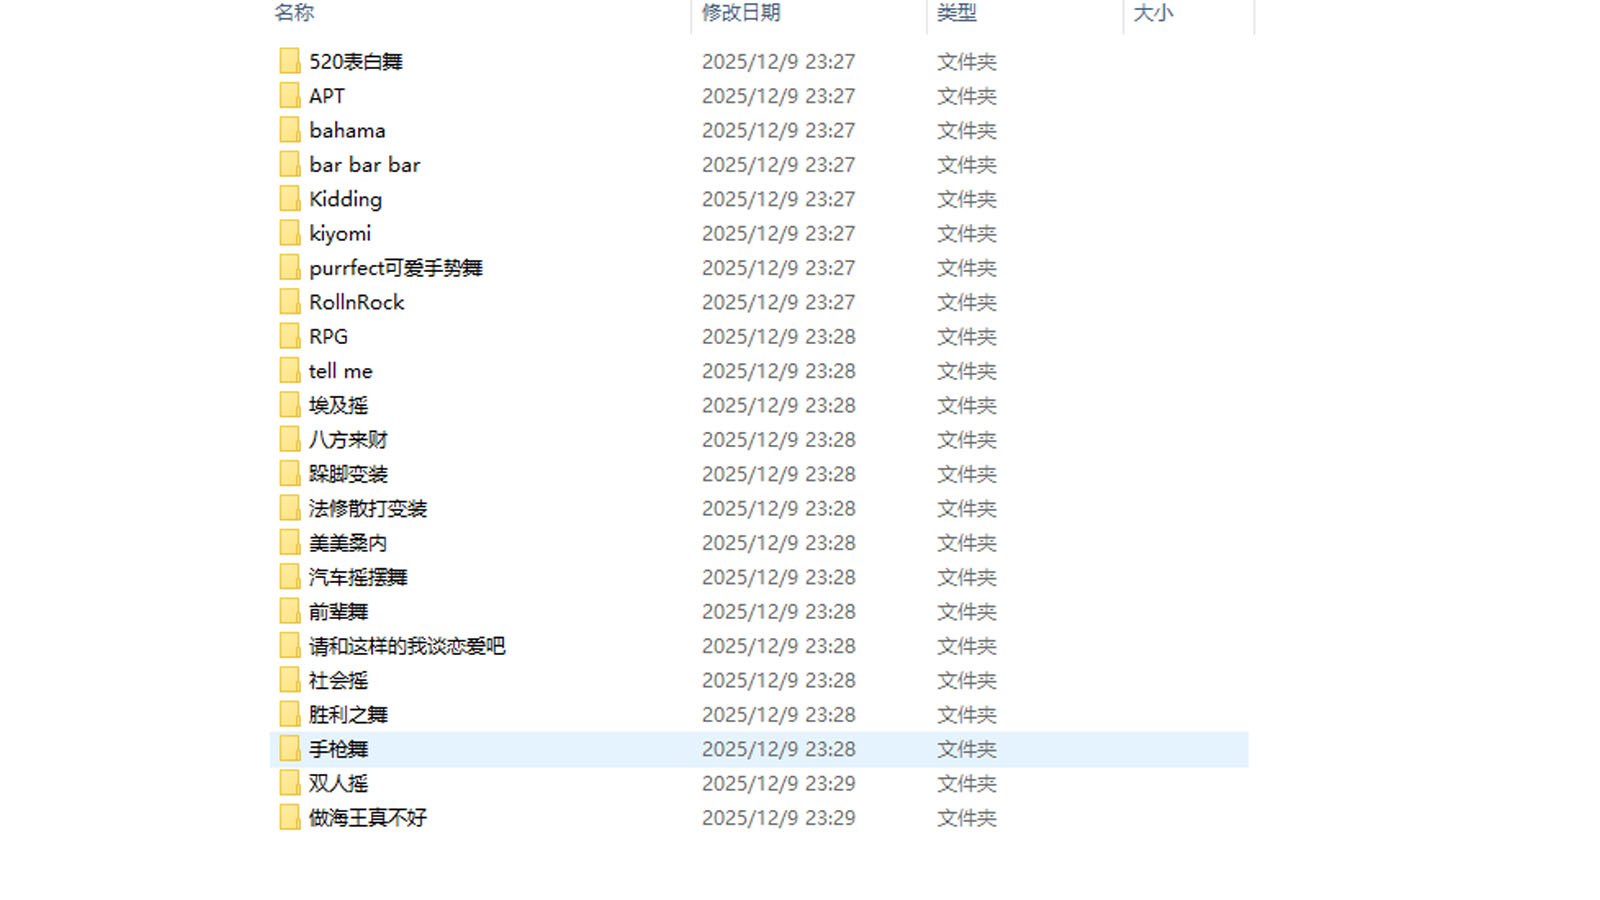
Task: Click the 做海王真不好 folder icon
Action: pos(289,818)
